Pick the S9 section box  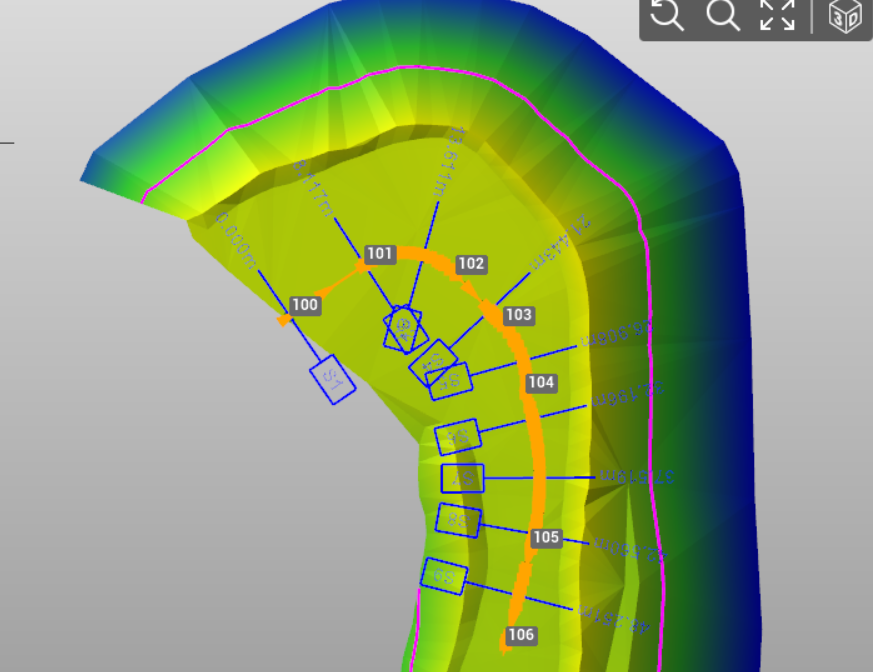(x=444, y=576)
